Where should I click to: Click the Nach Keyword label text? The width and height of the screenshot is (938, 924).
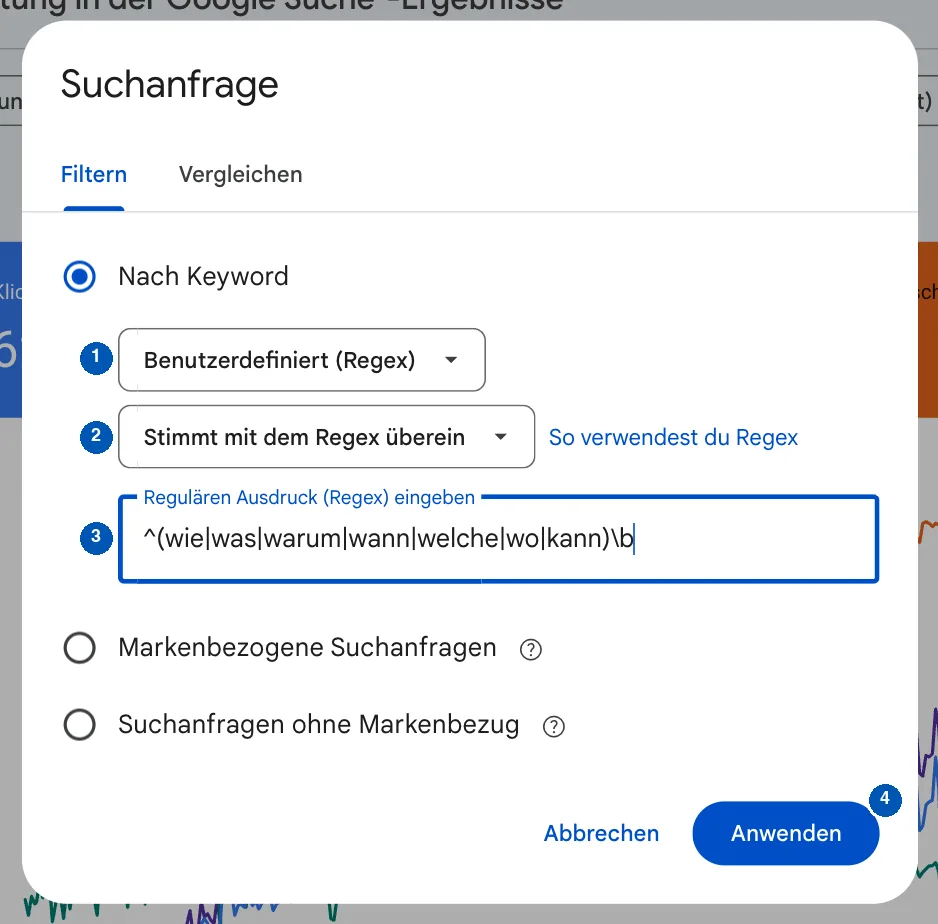click(x=203, y=276)
